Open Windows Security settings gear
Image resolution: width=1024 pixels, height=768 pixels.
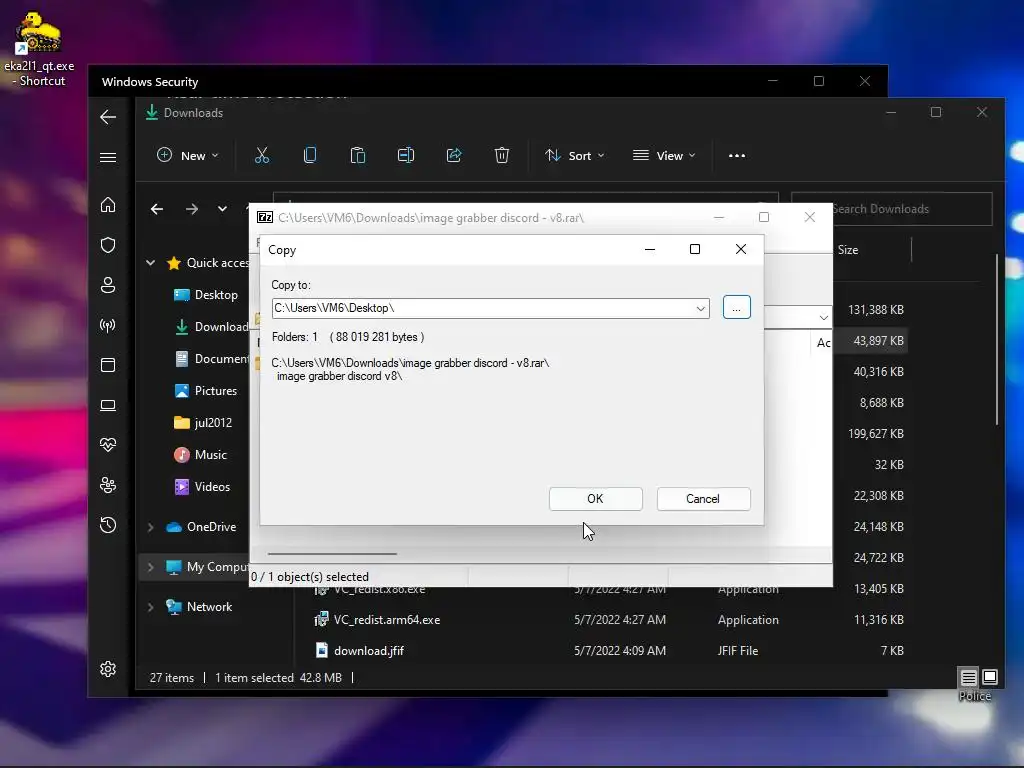108,669
